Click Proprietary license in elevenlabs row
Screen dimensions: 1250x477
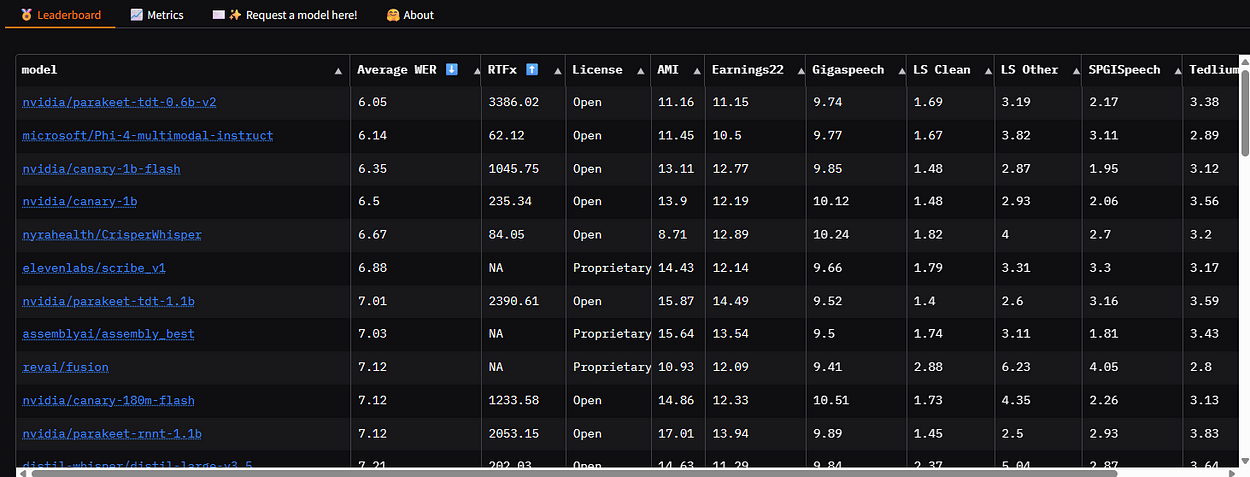point(611,268)
